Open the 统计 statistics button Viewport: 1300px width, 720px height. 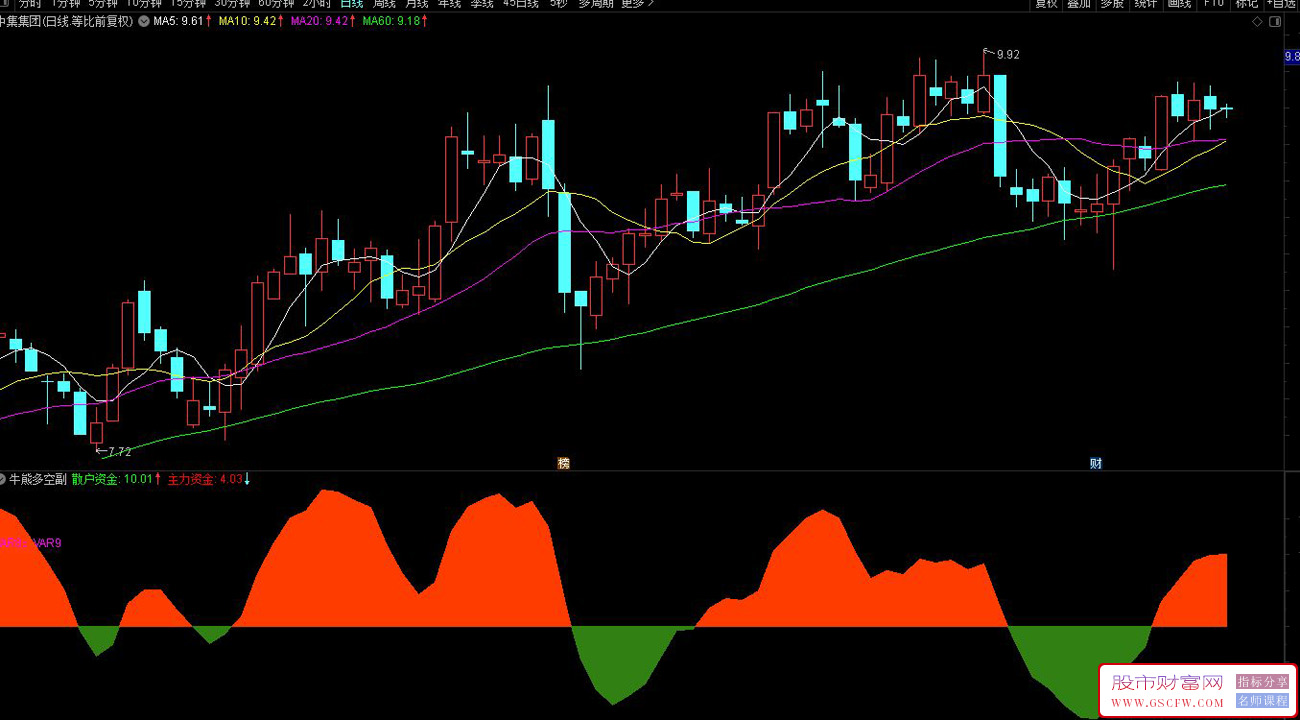point(1146,4)
